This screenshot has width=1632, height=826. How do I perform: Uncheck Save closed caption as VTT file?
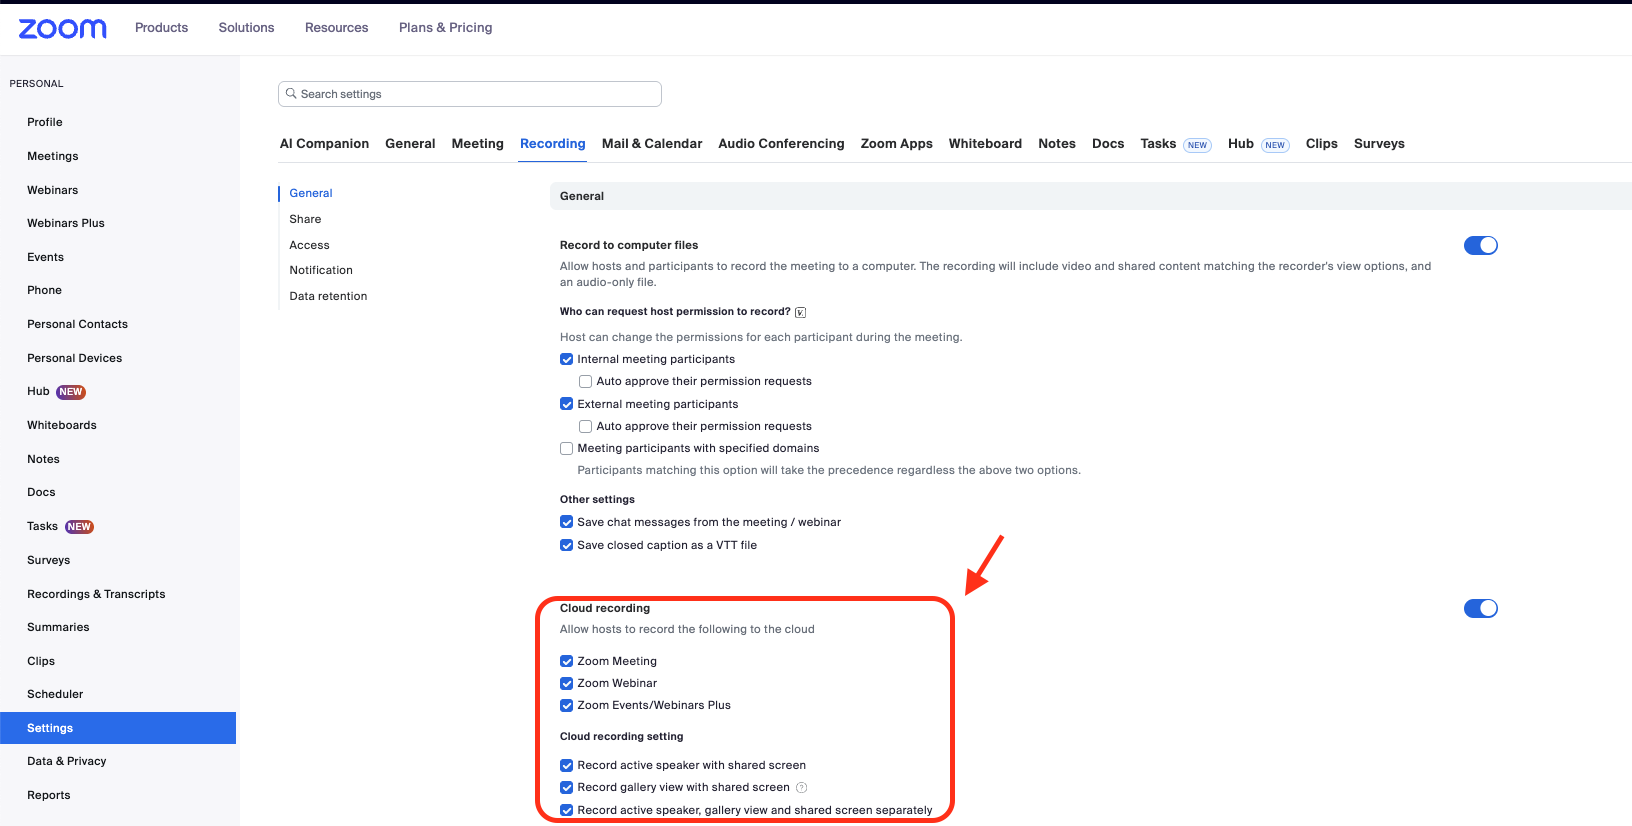566,545
